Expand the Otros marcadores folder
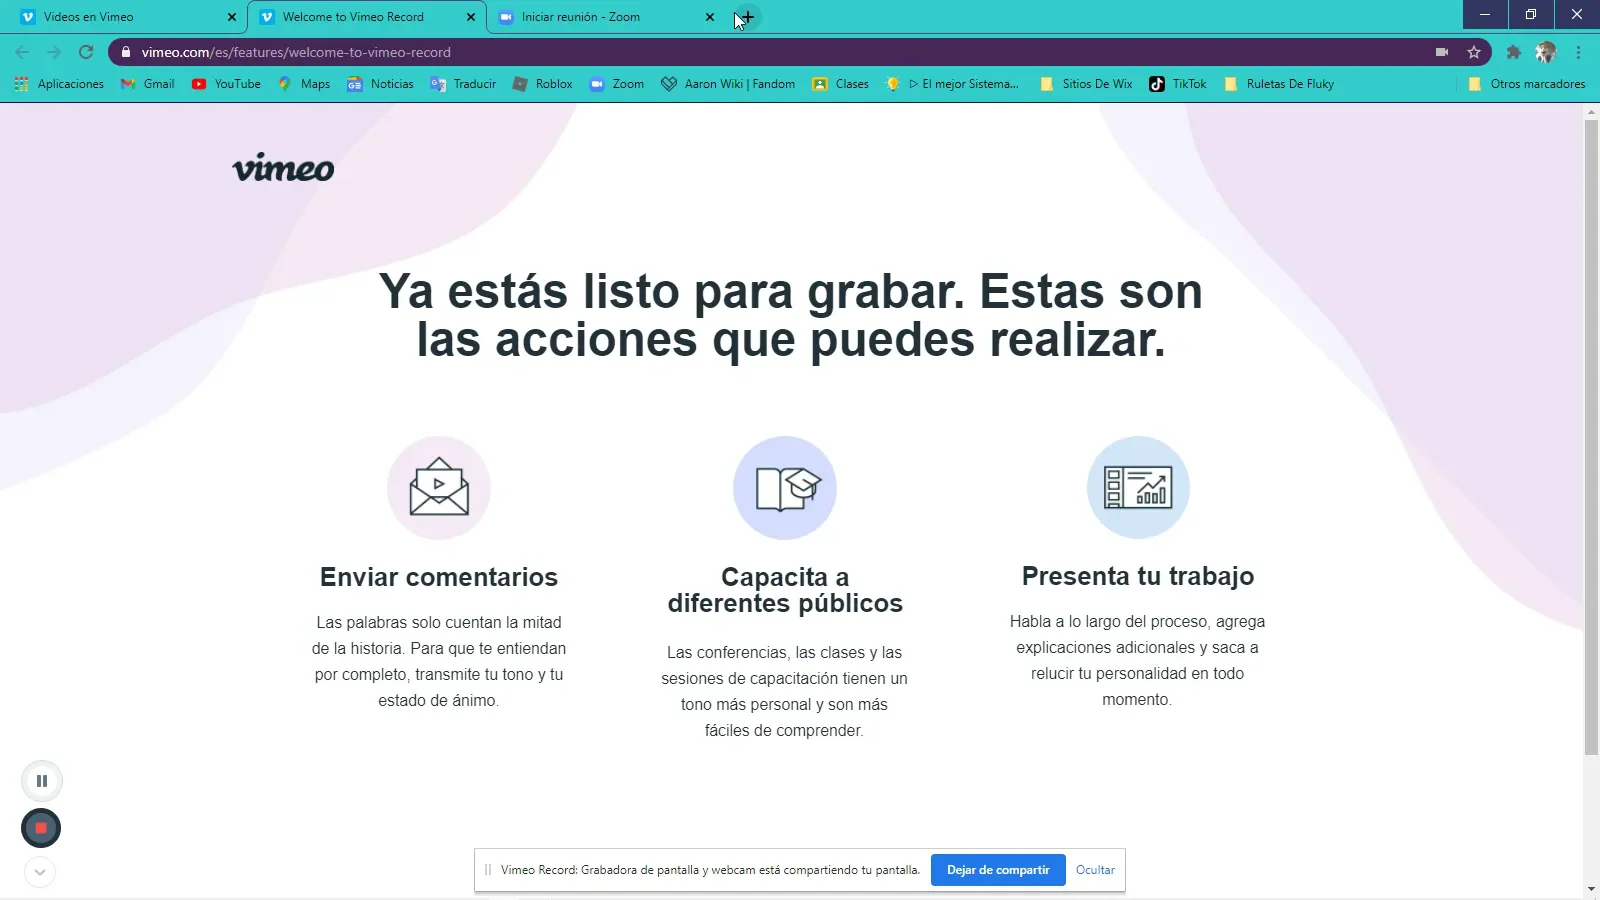 point(1527,84)
